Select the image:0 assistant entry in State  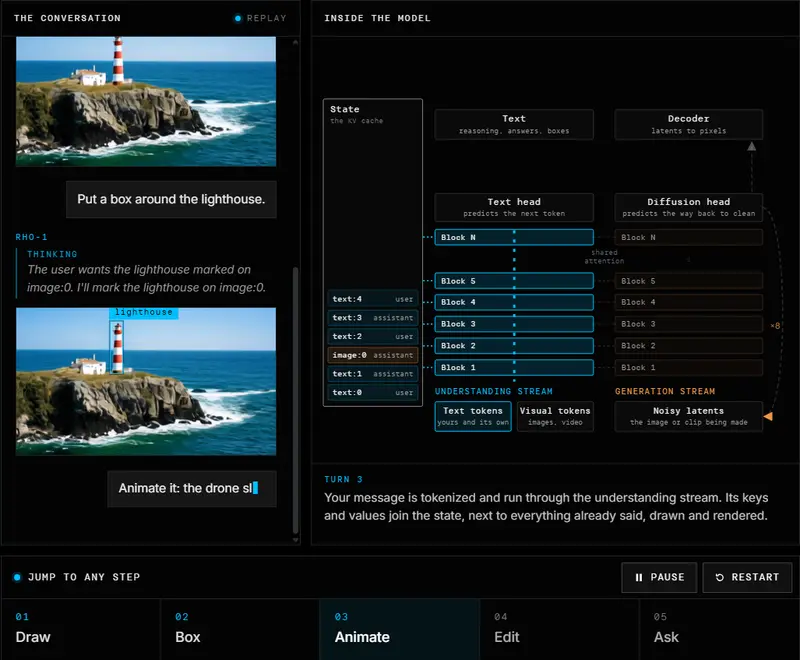(372, 355)
